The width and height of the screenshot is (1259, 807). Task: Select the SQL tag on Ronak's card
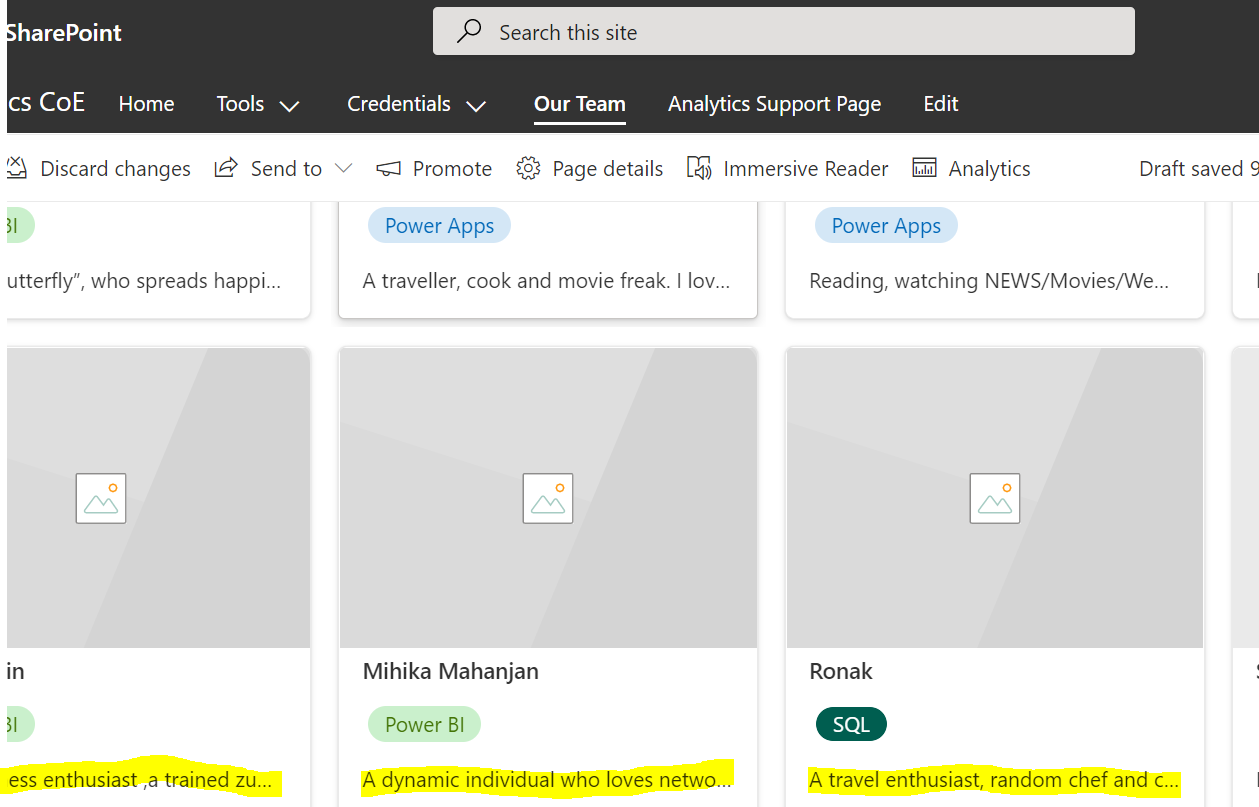(851, 723)
